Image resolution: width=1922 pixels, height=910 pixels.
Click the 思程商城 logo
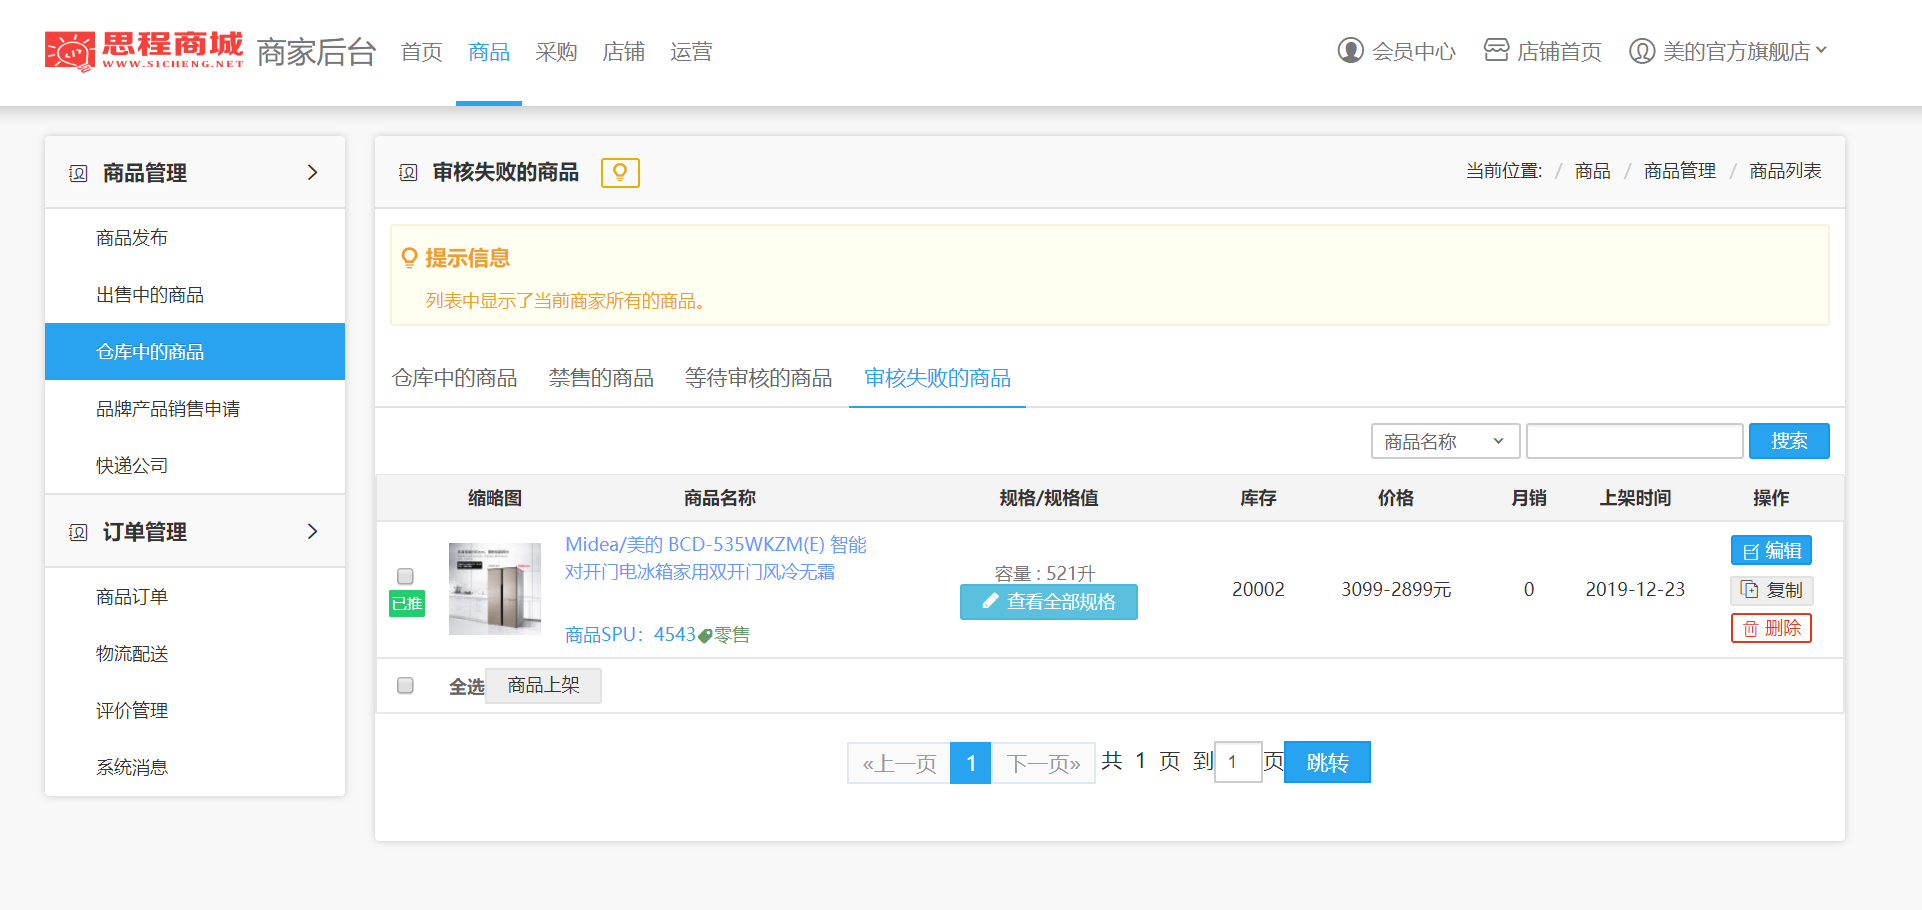[x=144, y=51]
